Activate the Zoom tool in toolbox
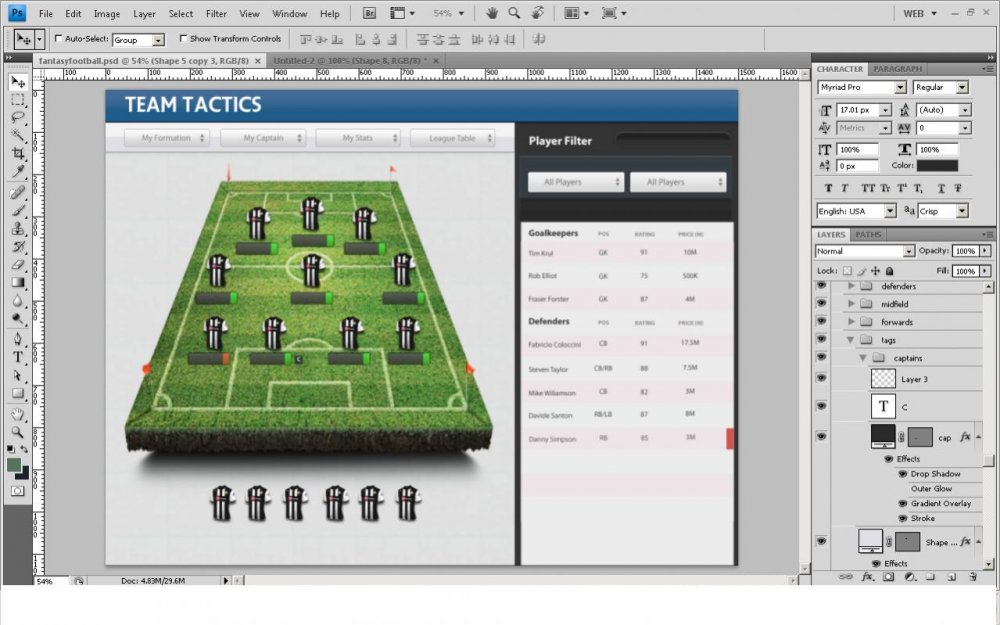1000x625 pixels. [x=18, y=432]
